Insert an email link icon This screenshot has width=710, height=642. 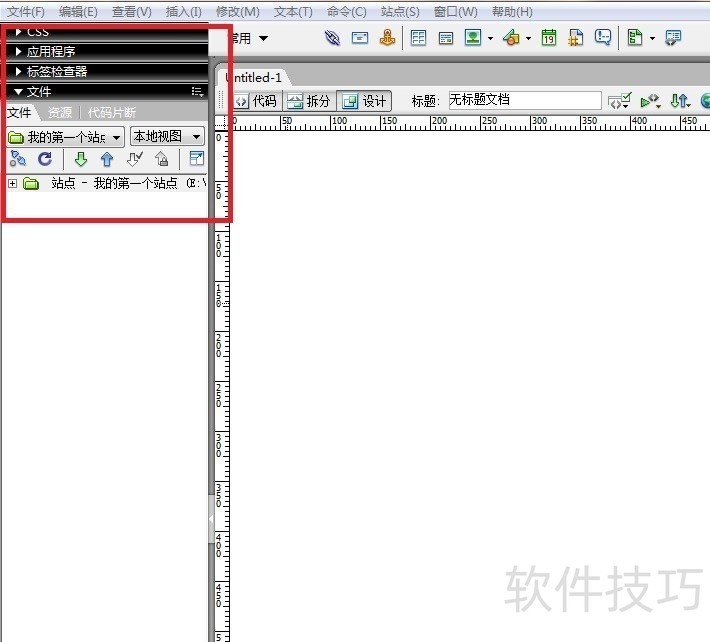coord(360,38)
